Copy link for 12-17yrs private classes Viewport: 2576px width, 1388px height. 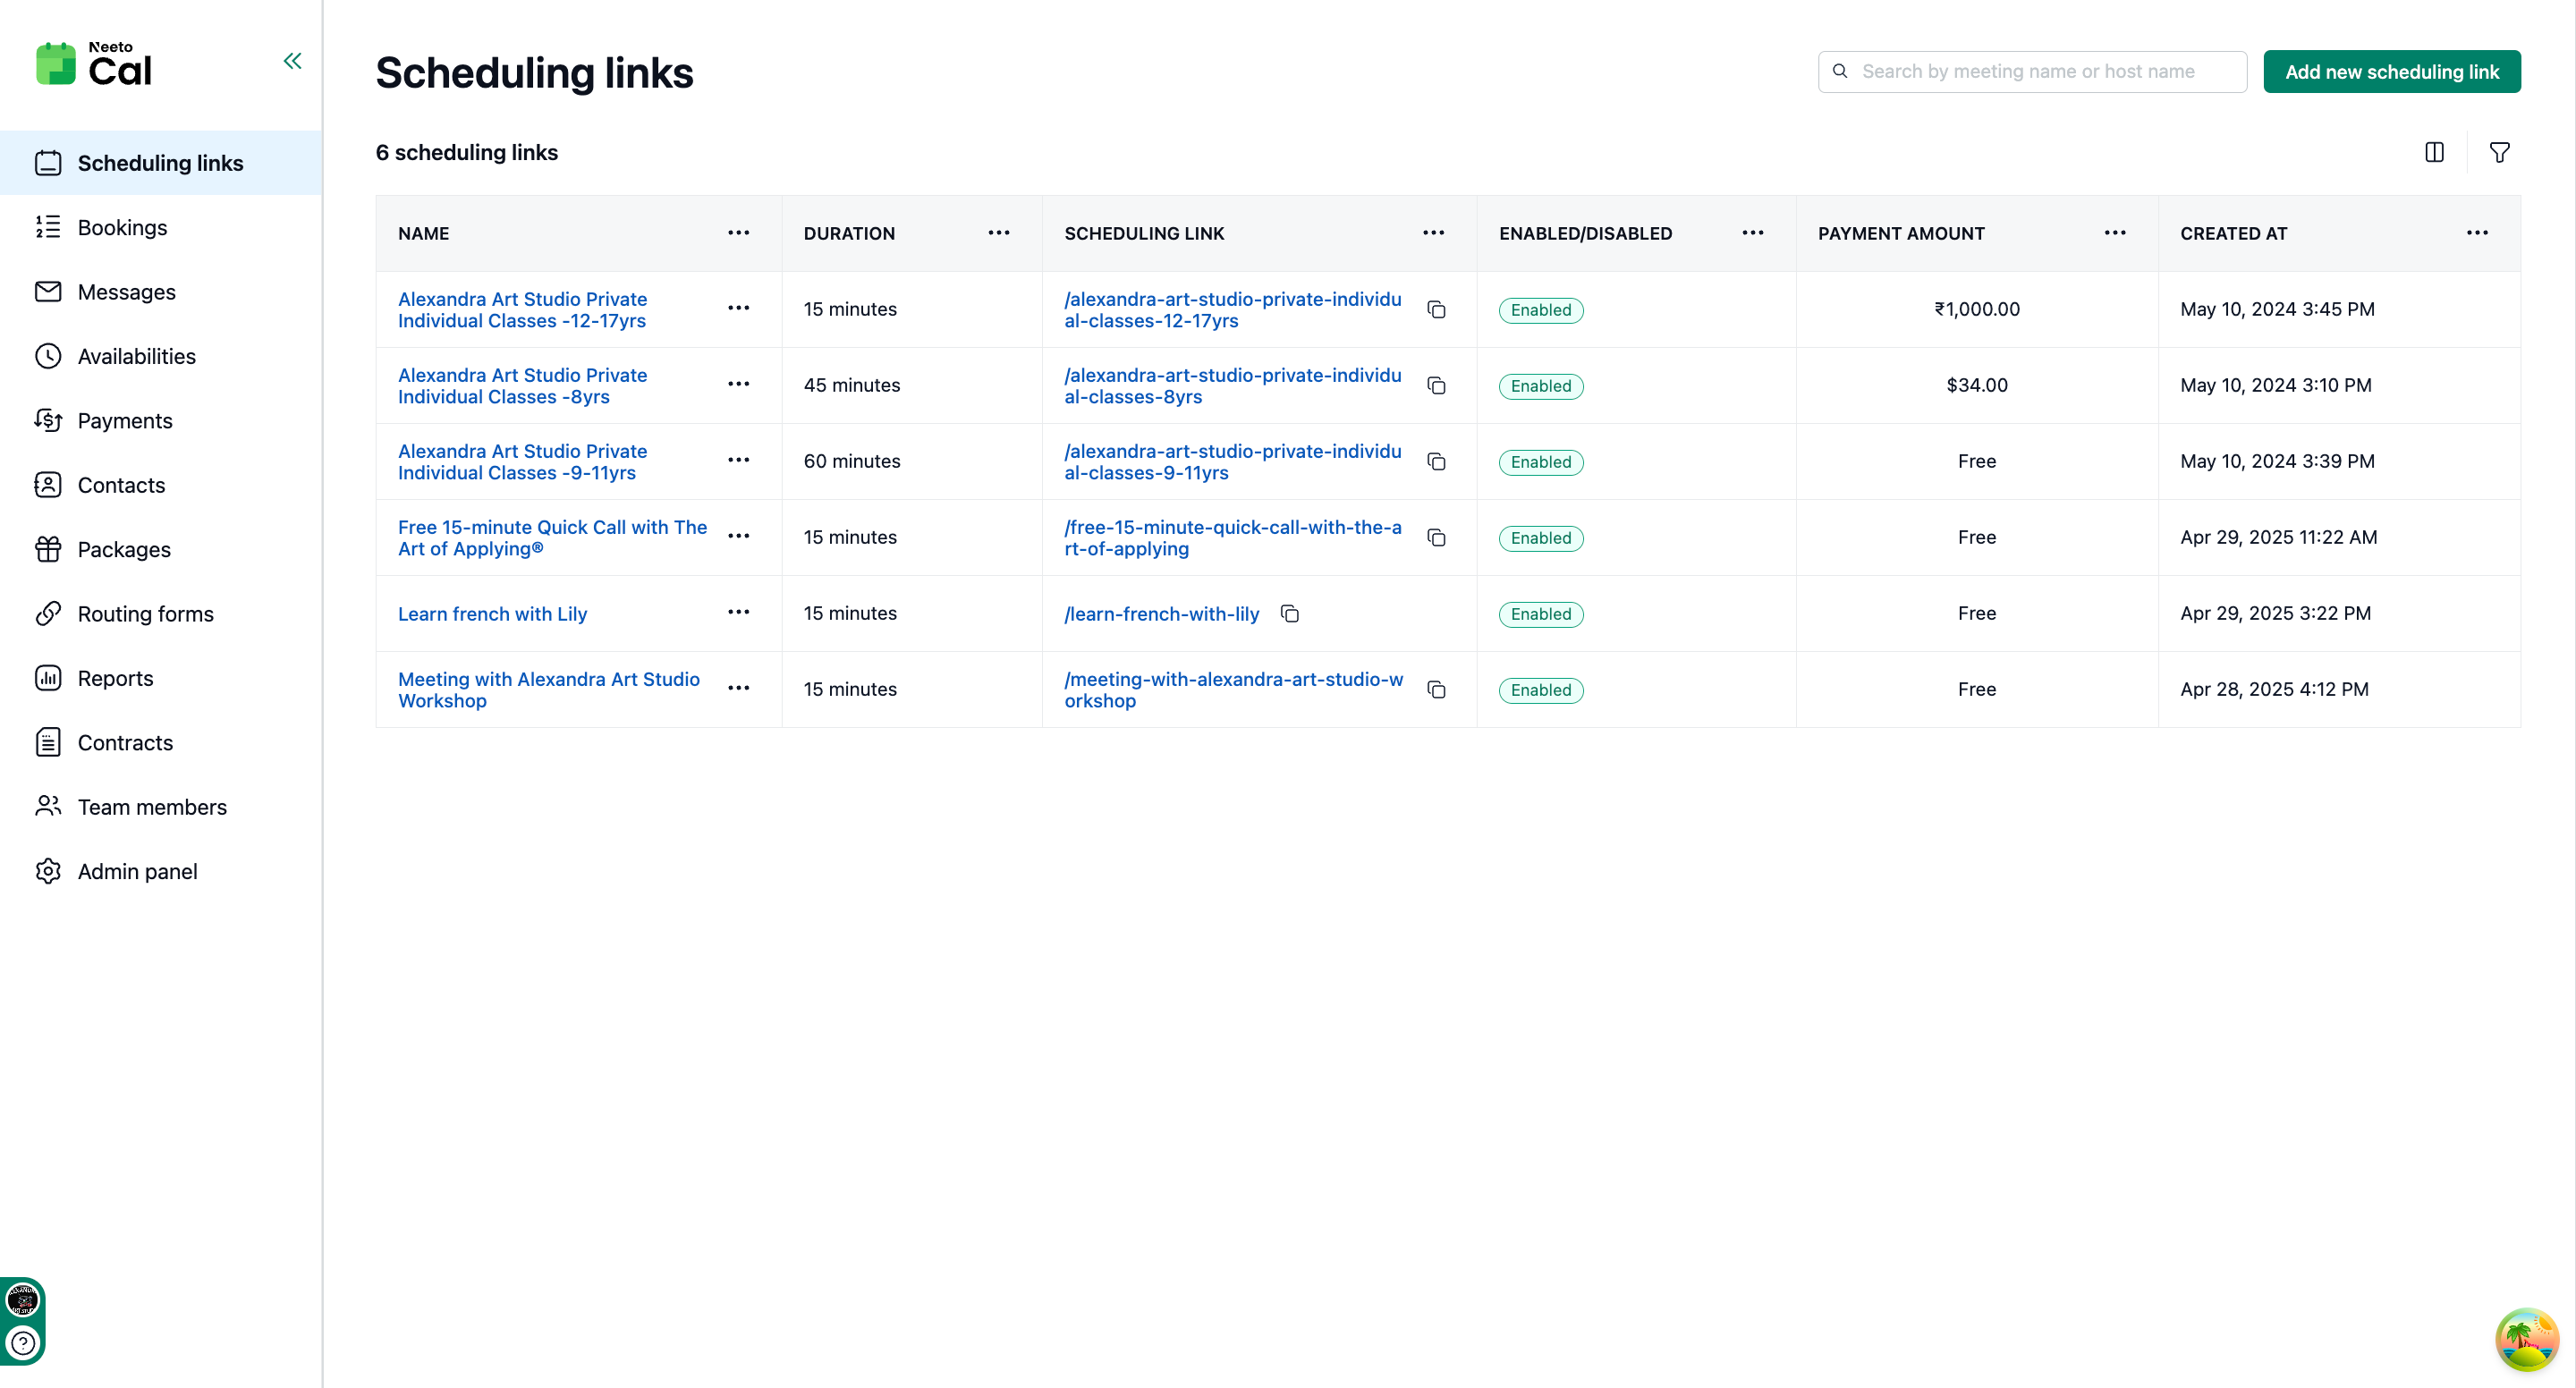(x=1436, y=310)
